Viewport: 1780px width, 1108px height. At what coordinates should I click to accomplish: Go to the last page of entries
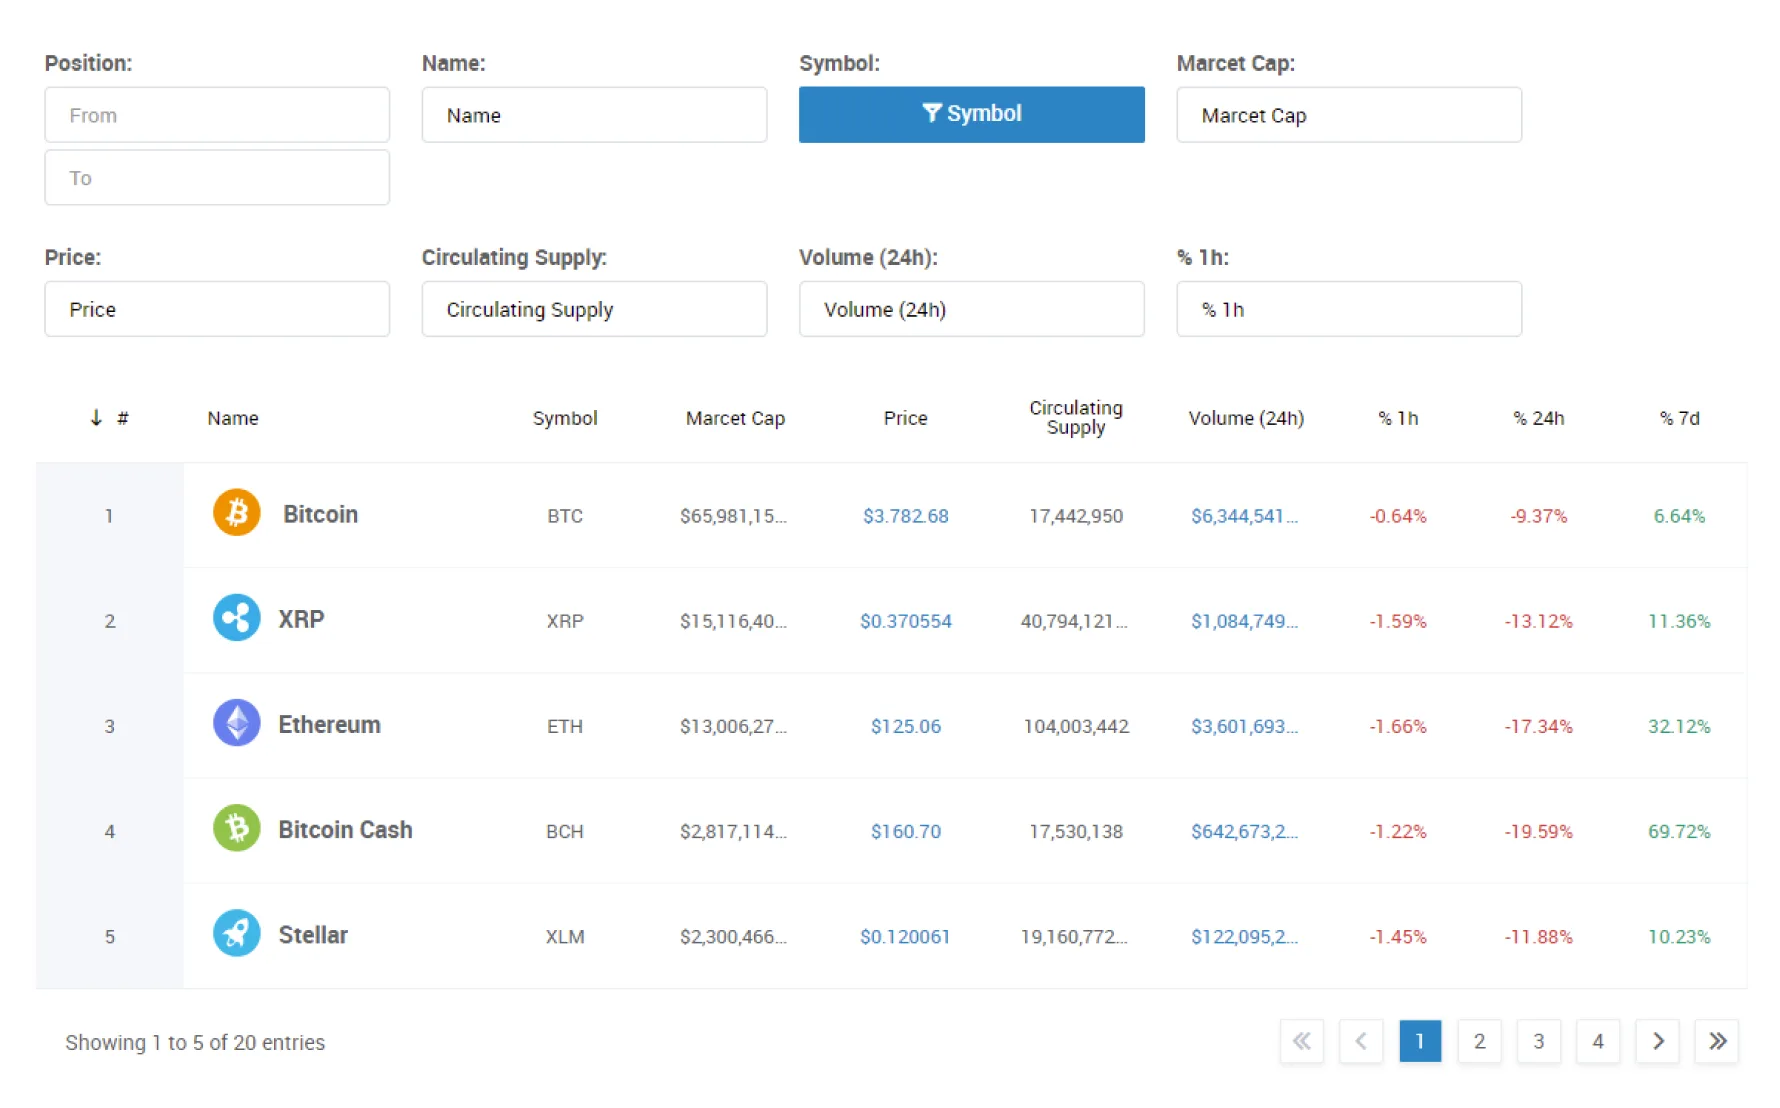[x=1717, y=1041]
